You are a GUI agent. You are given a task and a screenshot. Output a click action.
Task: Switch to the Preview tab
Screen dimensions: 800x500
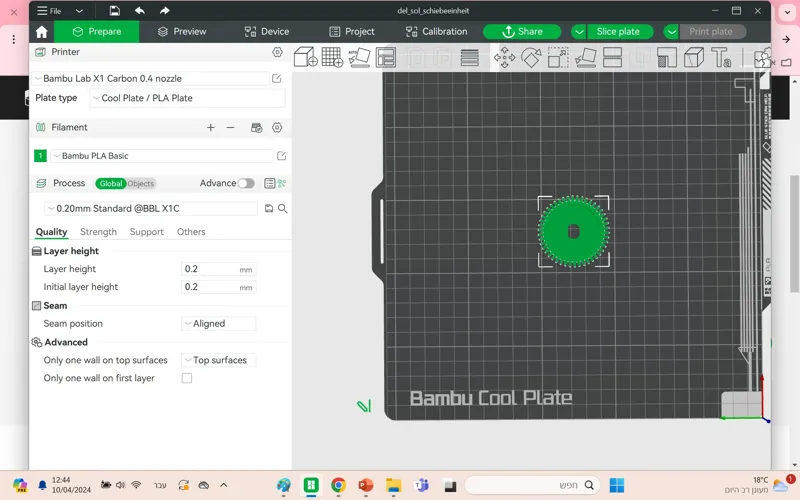[182, 32]
